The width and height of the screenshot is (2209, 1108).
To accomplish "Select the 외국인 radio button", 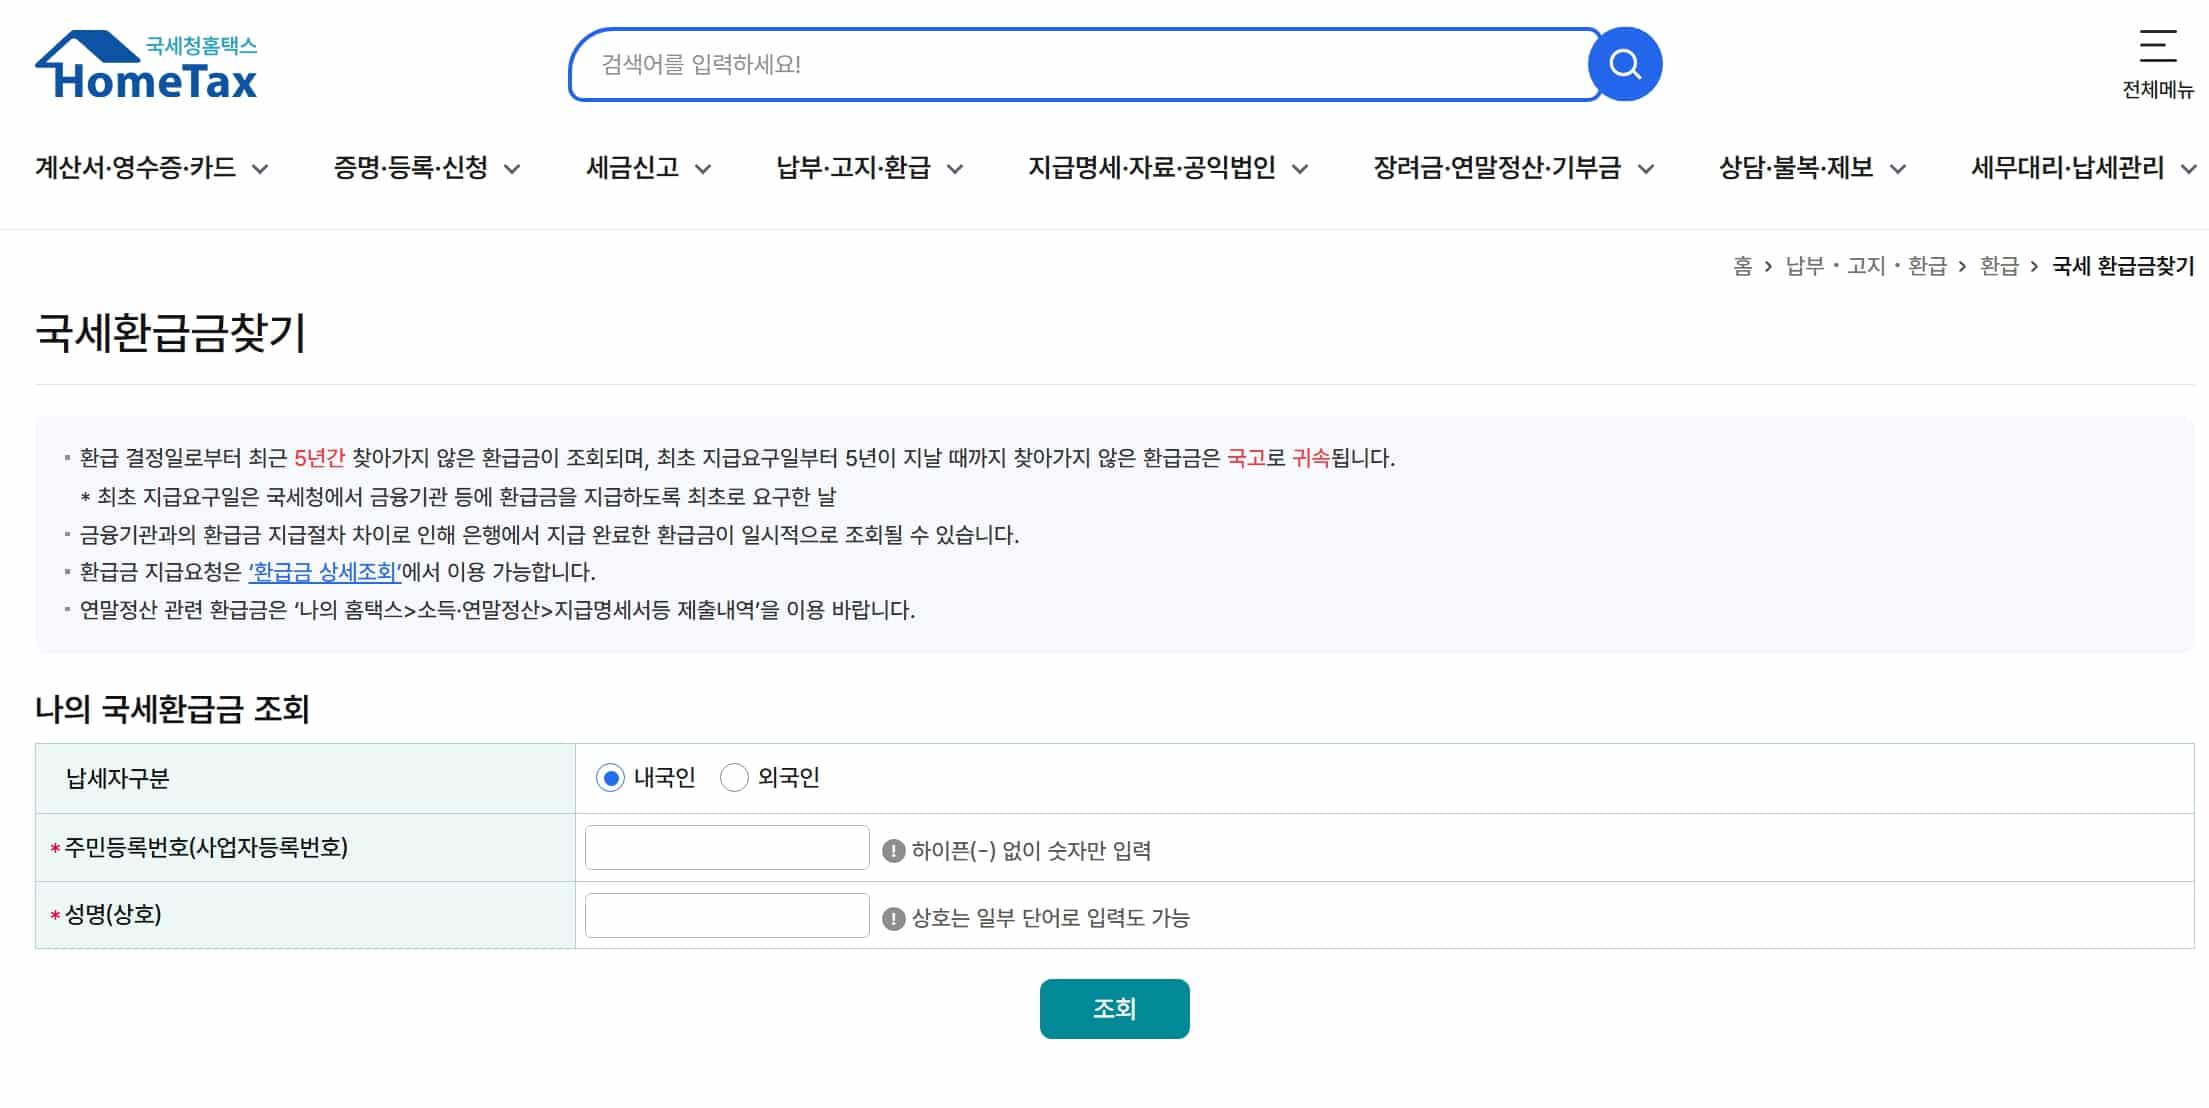I will click(x=734, y=778).
